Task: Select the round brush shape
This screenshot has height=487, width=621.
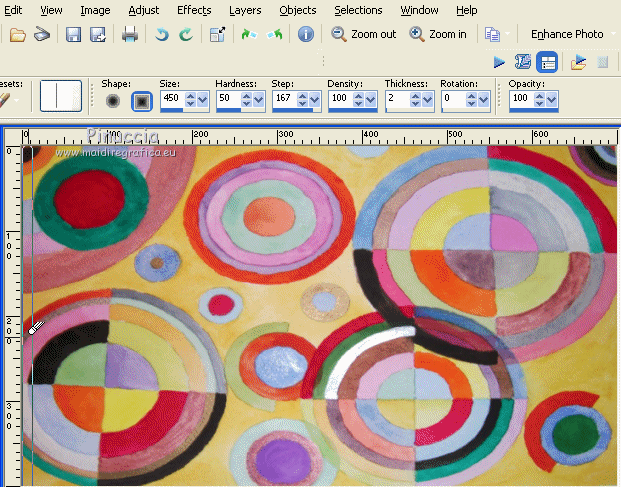Action: (113, 100)
